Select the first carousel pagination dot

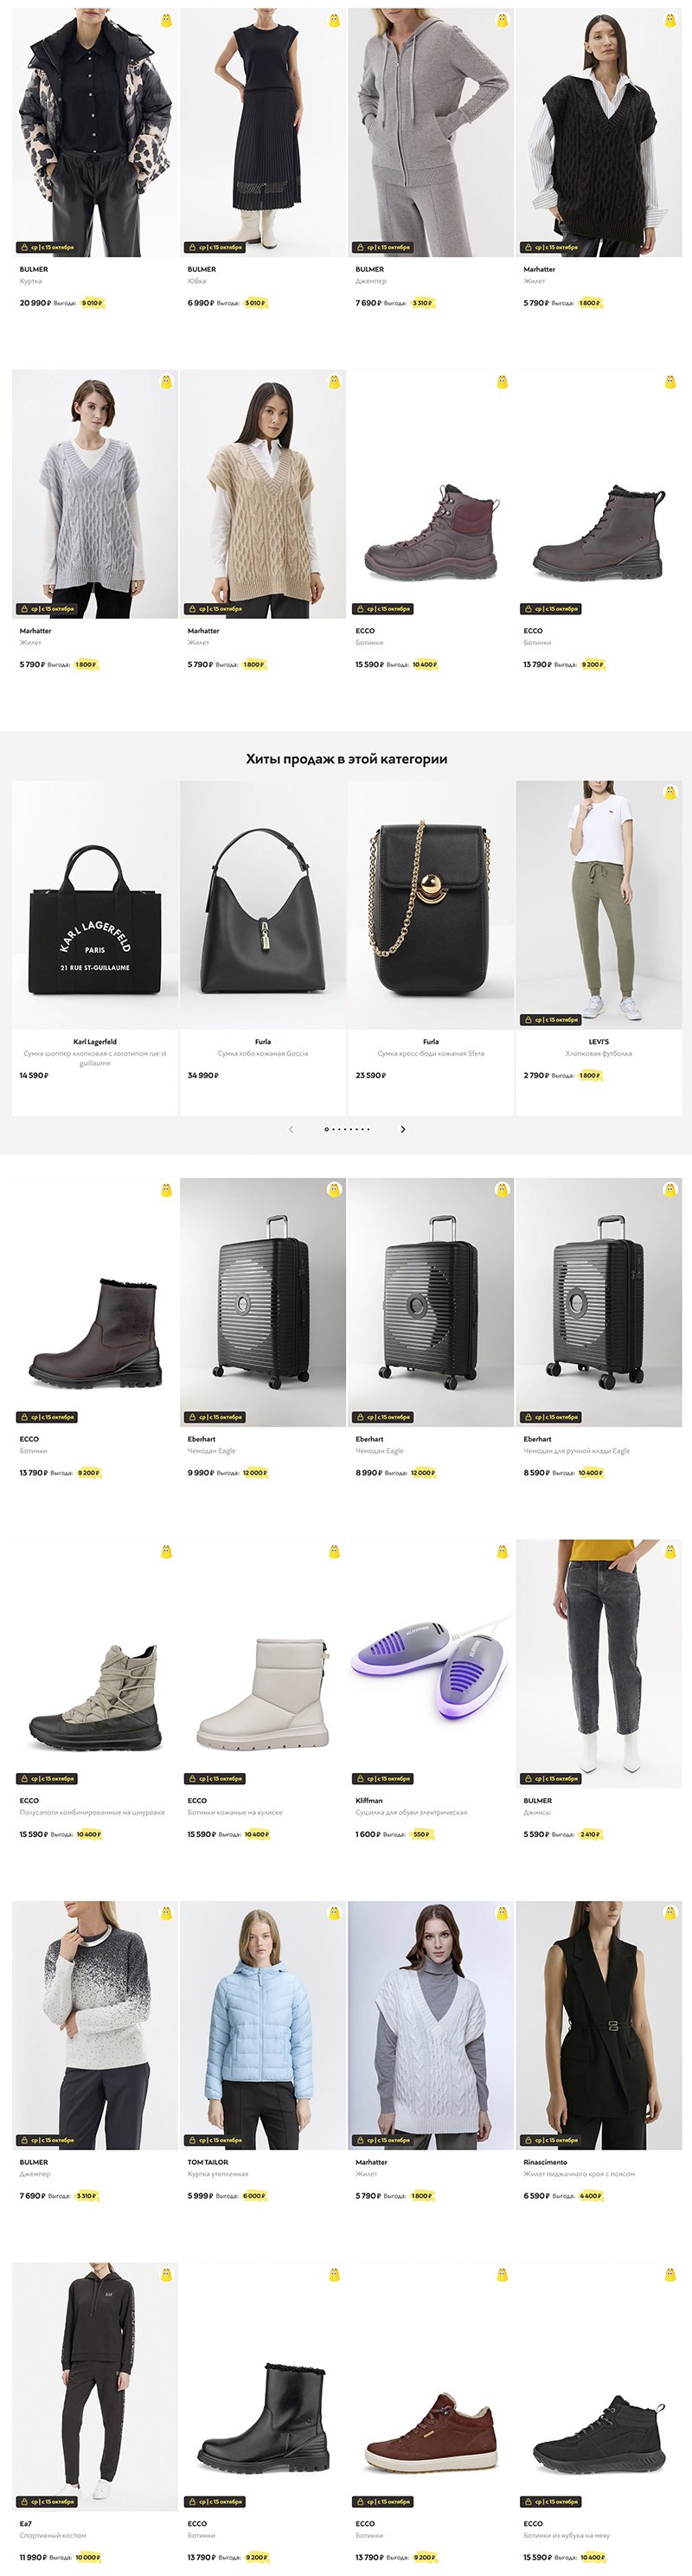click(x=326, y=1129)
